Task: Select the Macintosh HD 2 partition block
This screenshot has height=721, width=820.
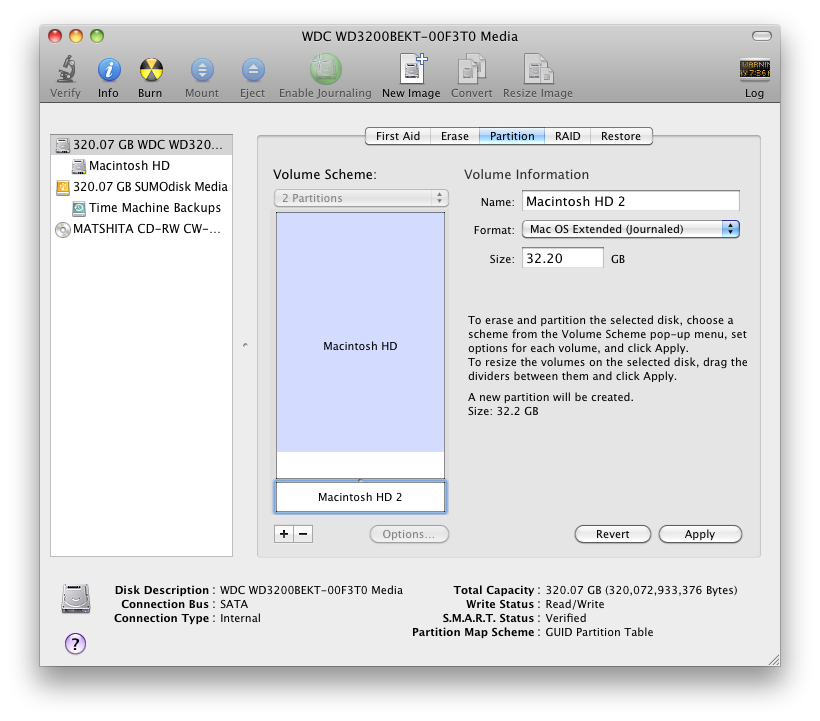Action: (x=360, y=497)
